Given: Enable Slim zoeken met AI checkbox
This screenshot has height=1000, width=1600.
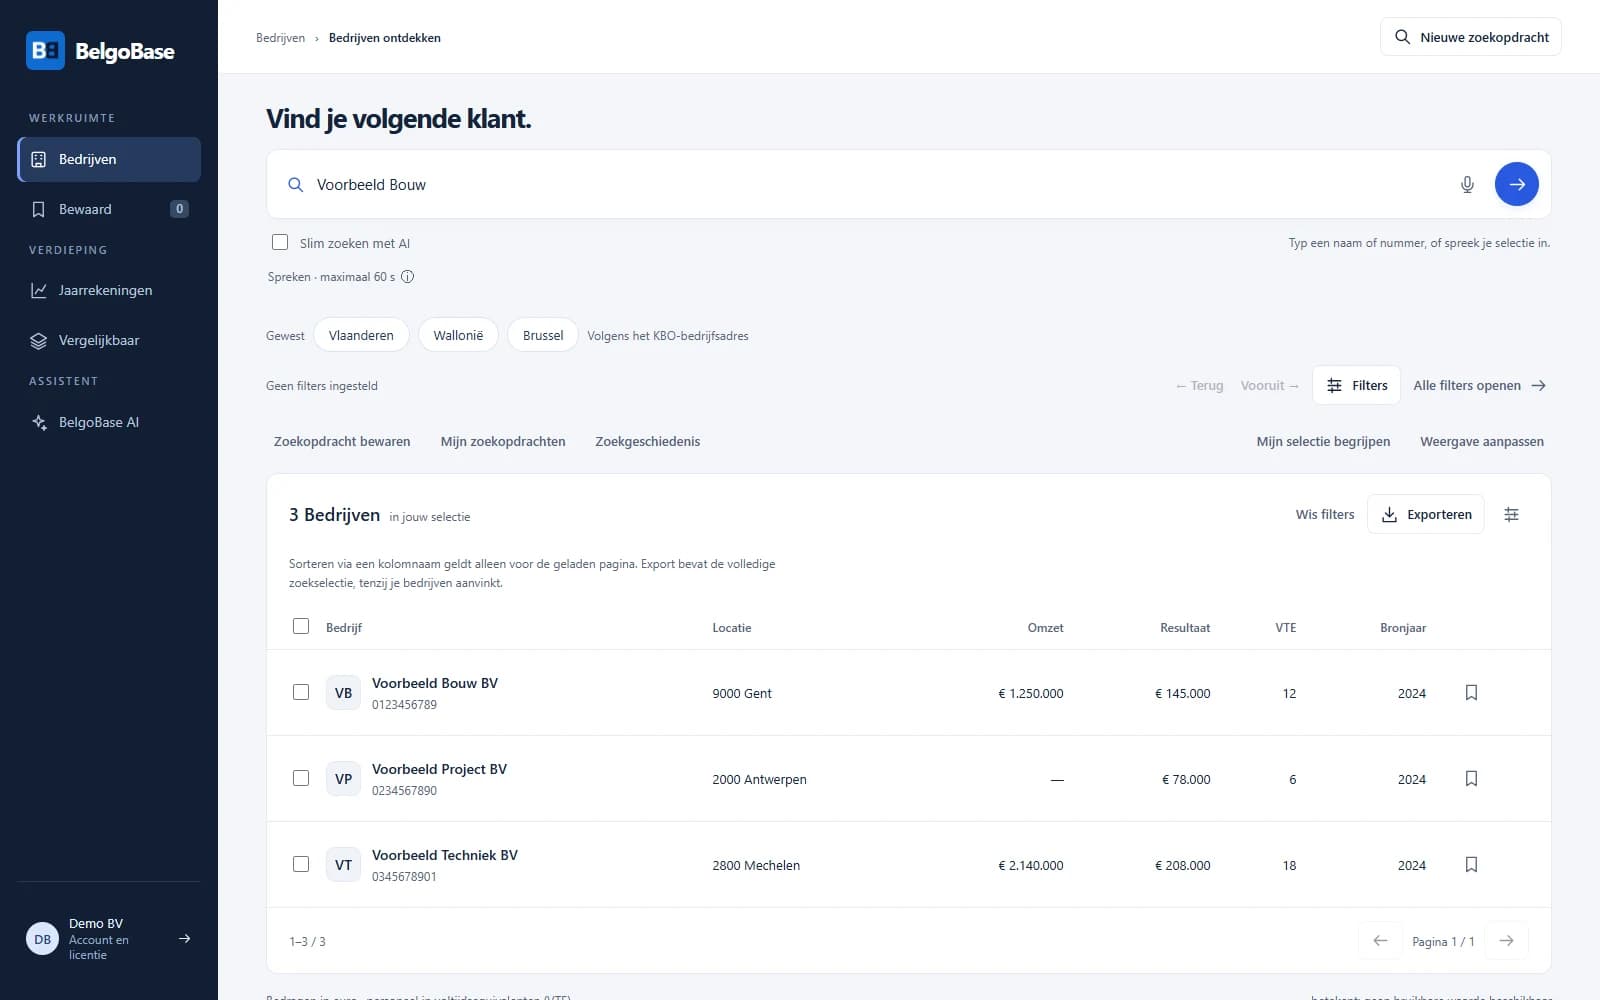Looking at the screenshot, I should coord(280,242).
